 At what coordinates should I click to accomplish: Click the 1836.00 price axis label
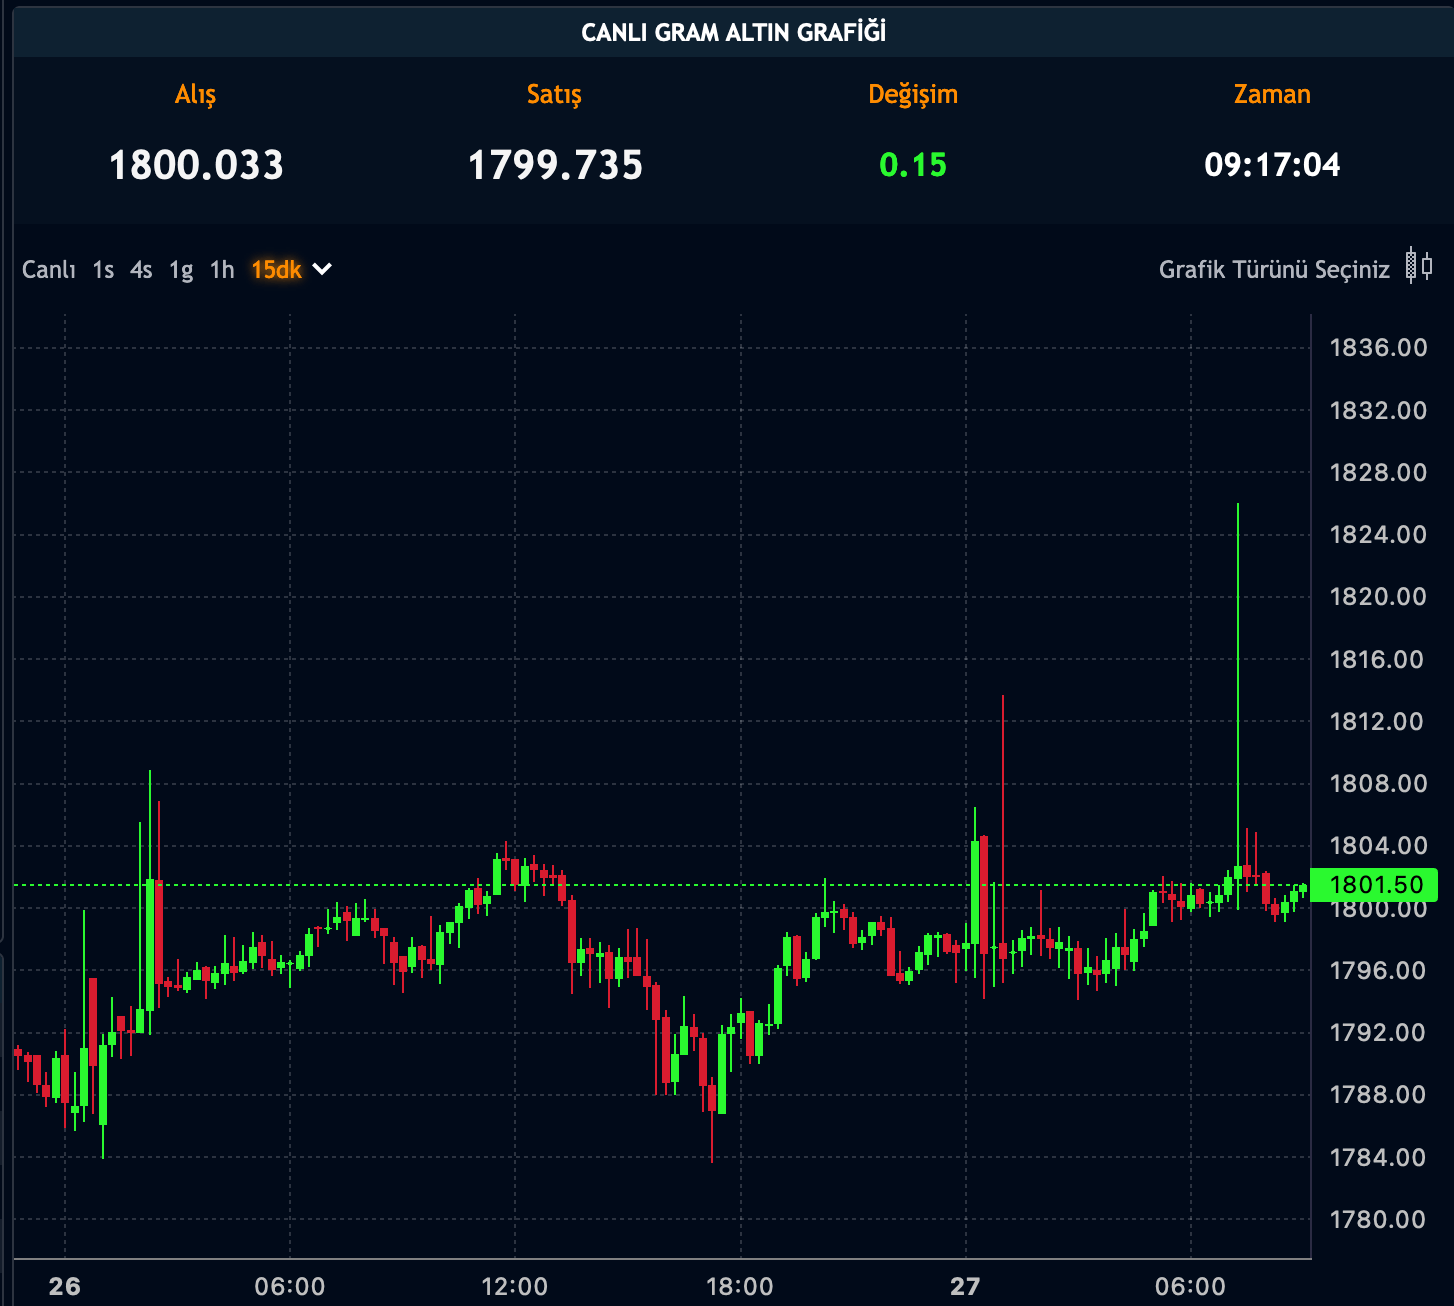click(x=1378, y=348)
